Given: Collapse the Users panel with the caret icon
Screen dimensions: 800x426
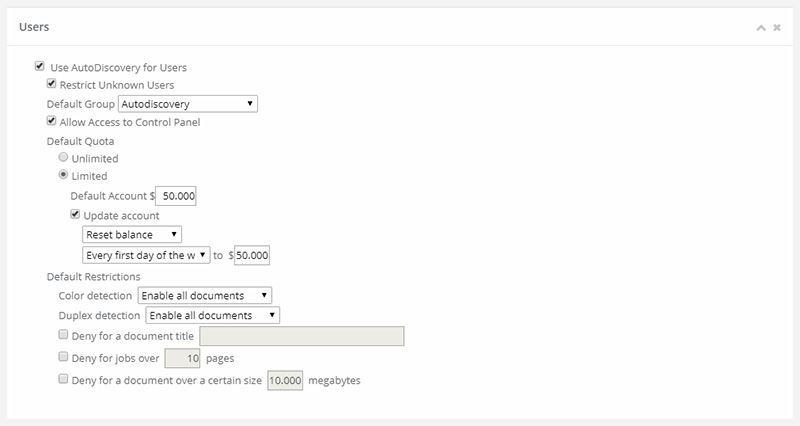Looking at the screenshot, I should tap(763, 28).
